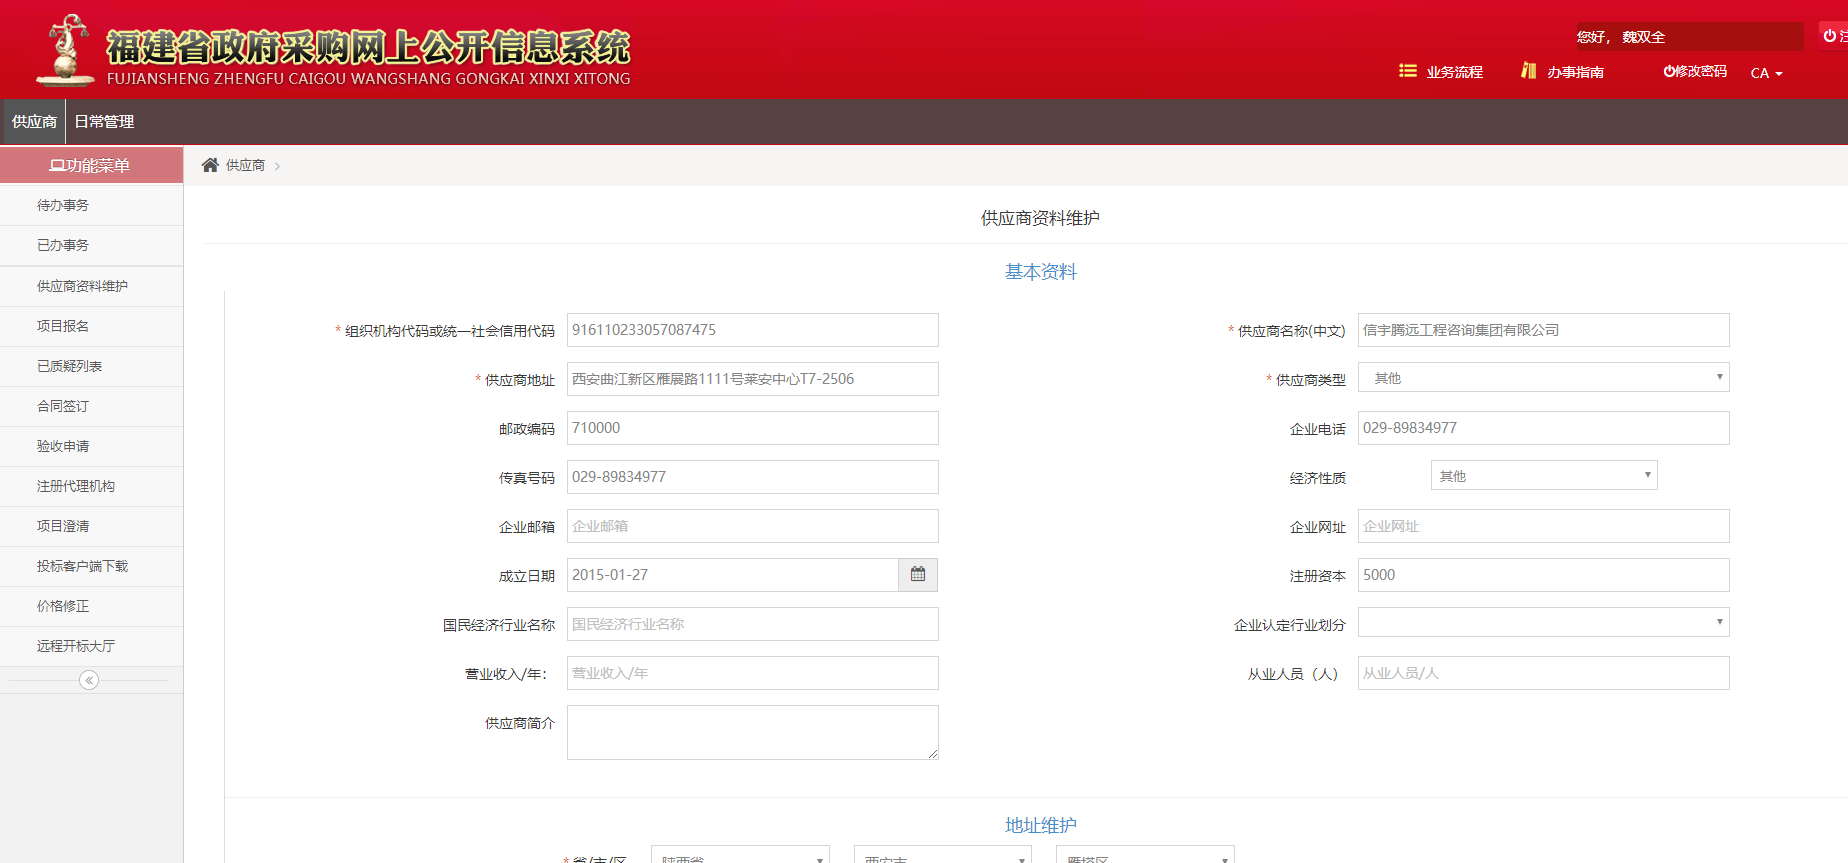This screenshot has width=1848, height=863.
Task: Click the 供应商地址 input field
Action: tap(752, 379)
